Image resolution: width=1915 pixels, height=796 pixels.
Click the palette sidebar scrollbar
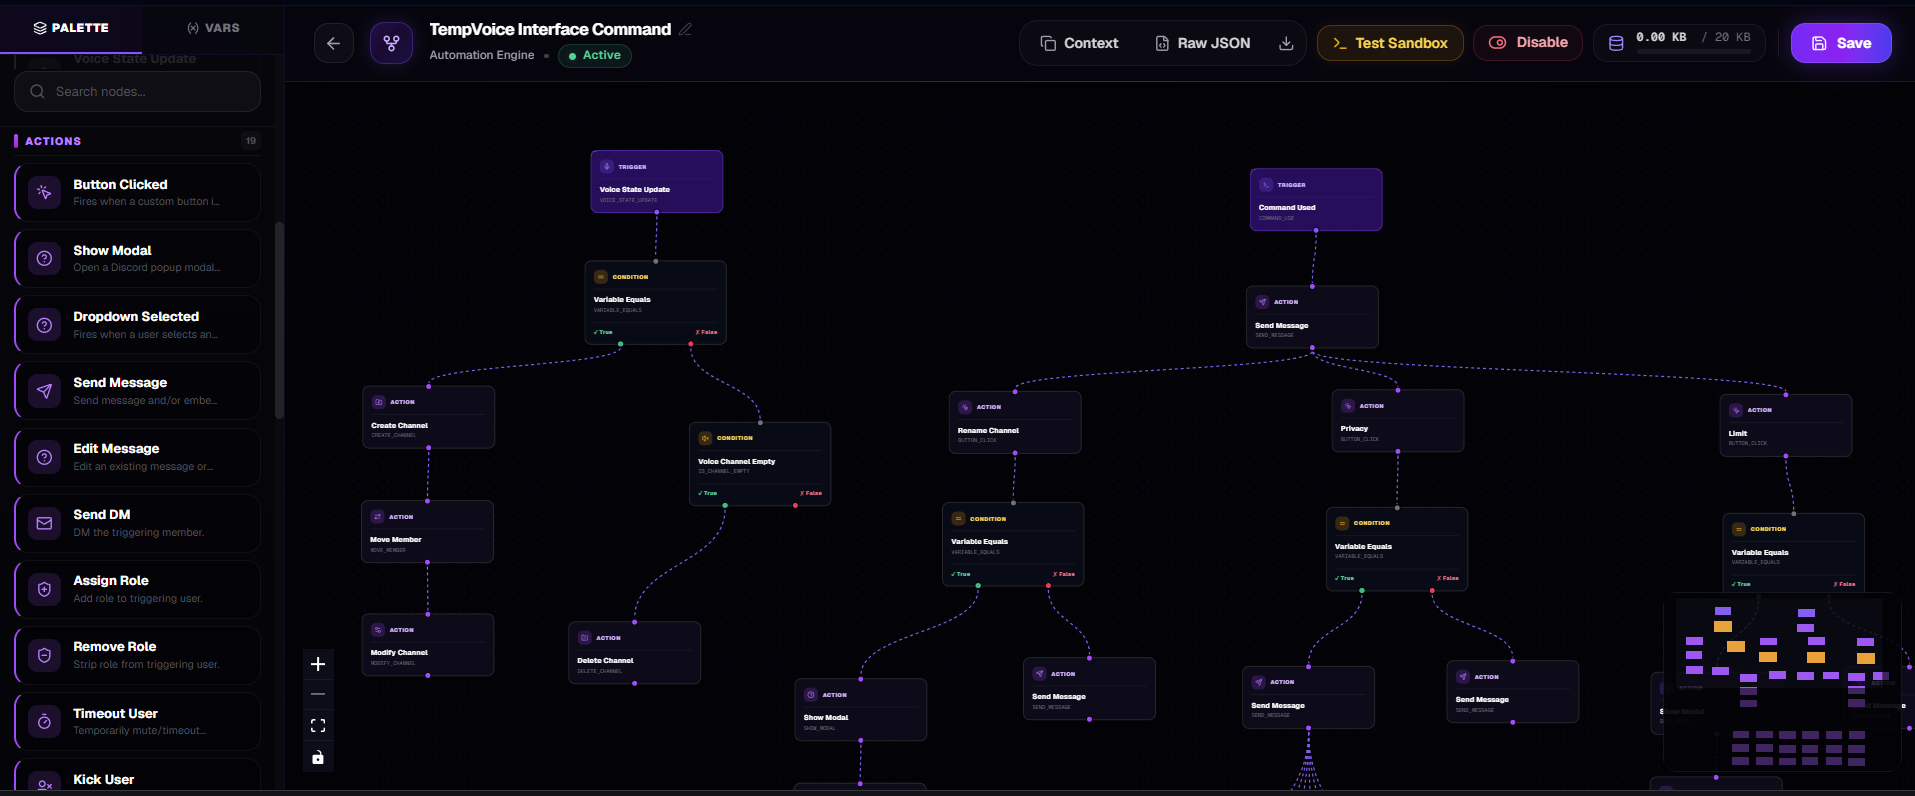tap(279, 320)
